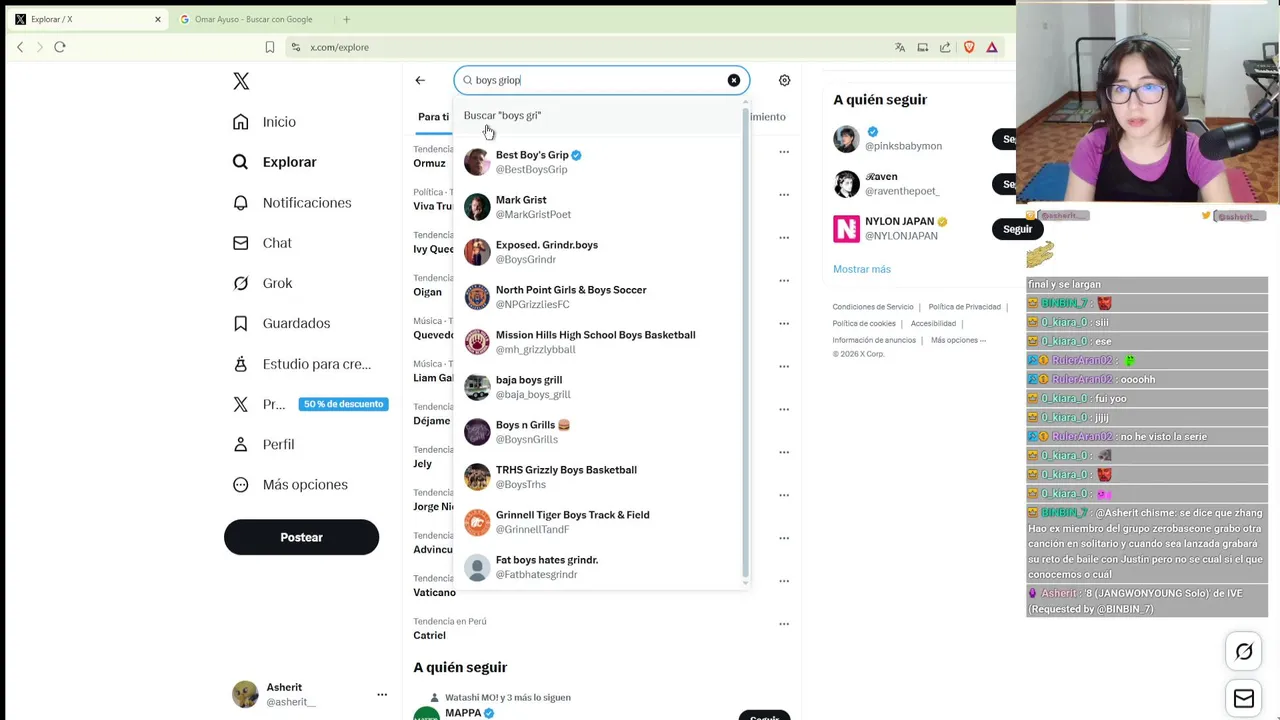Click the translate page icon
The width and height of the screenshot is (1280, 720).
[900, 47]
